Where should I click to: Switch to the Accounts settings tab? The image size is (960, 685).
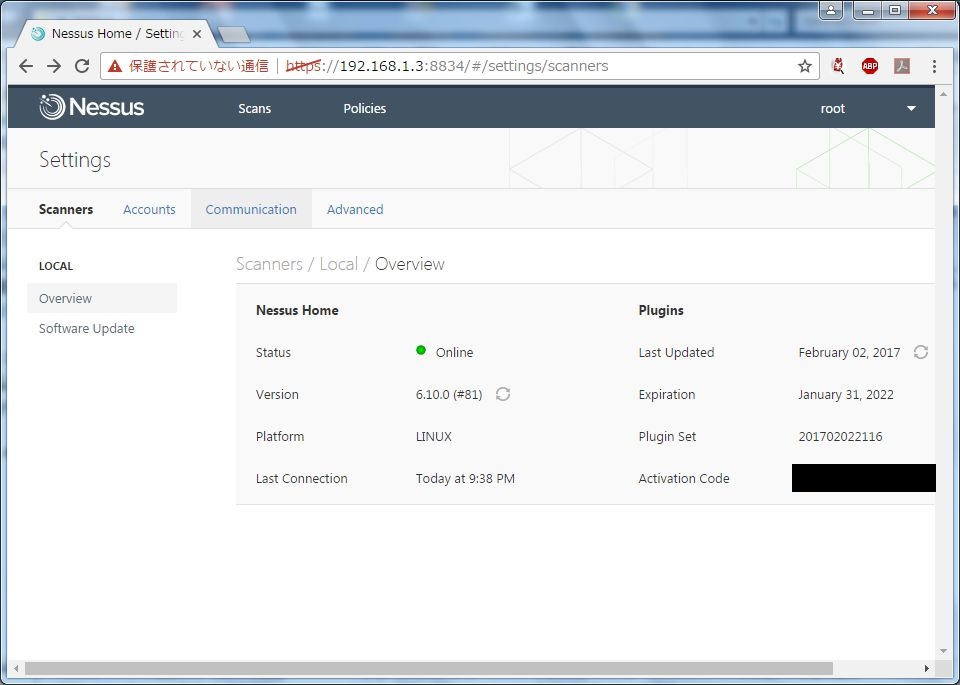pyautogui.click(x=149, y=209)
